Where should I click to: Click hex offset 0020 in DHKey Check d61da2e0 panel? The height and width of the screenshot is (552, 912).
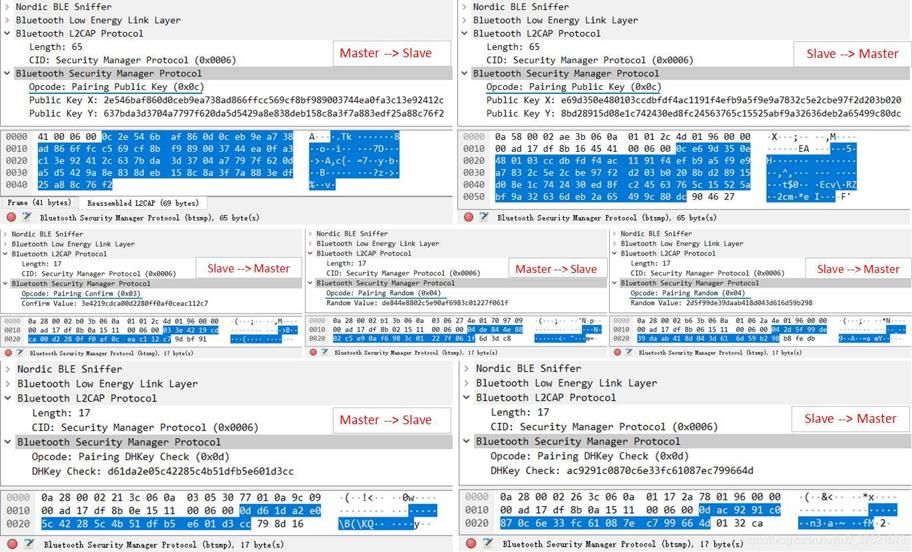point(18,523)
